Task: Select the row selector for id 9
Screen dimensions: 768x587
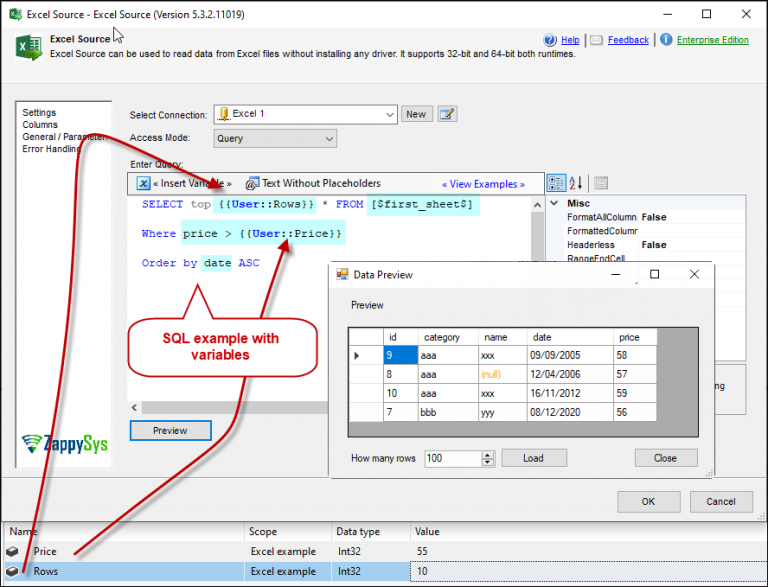Action: tap(366, 355)
